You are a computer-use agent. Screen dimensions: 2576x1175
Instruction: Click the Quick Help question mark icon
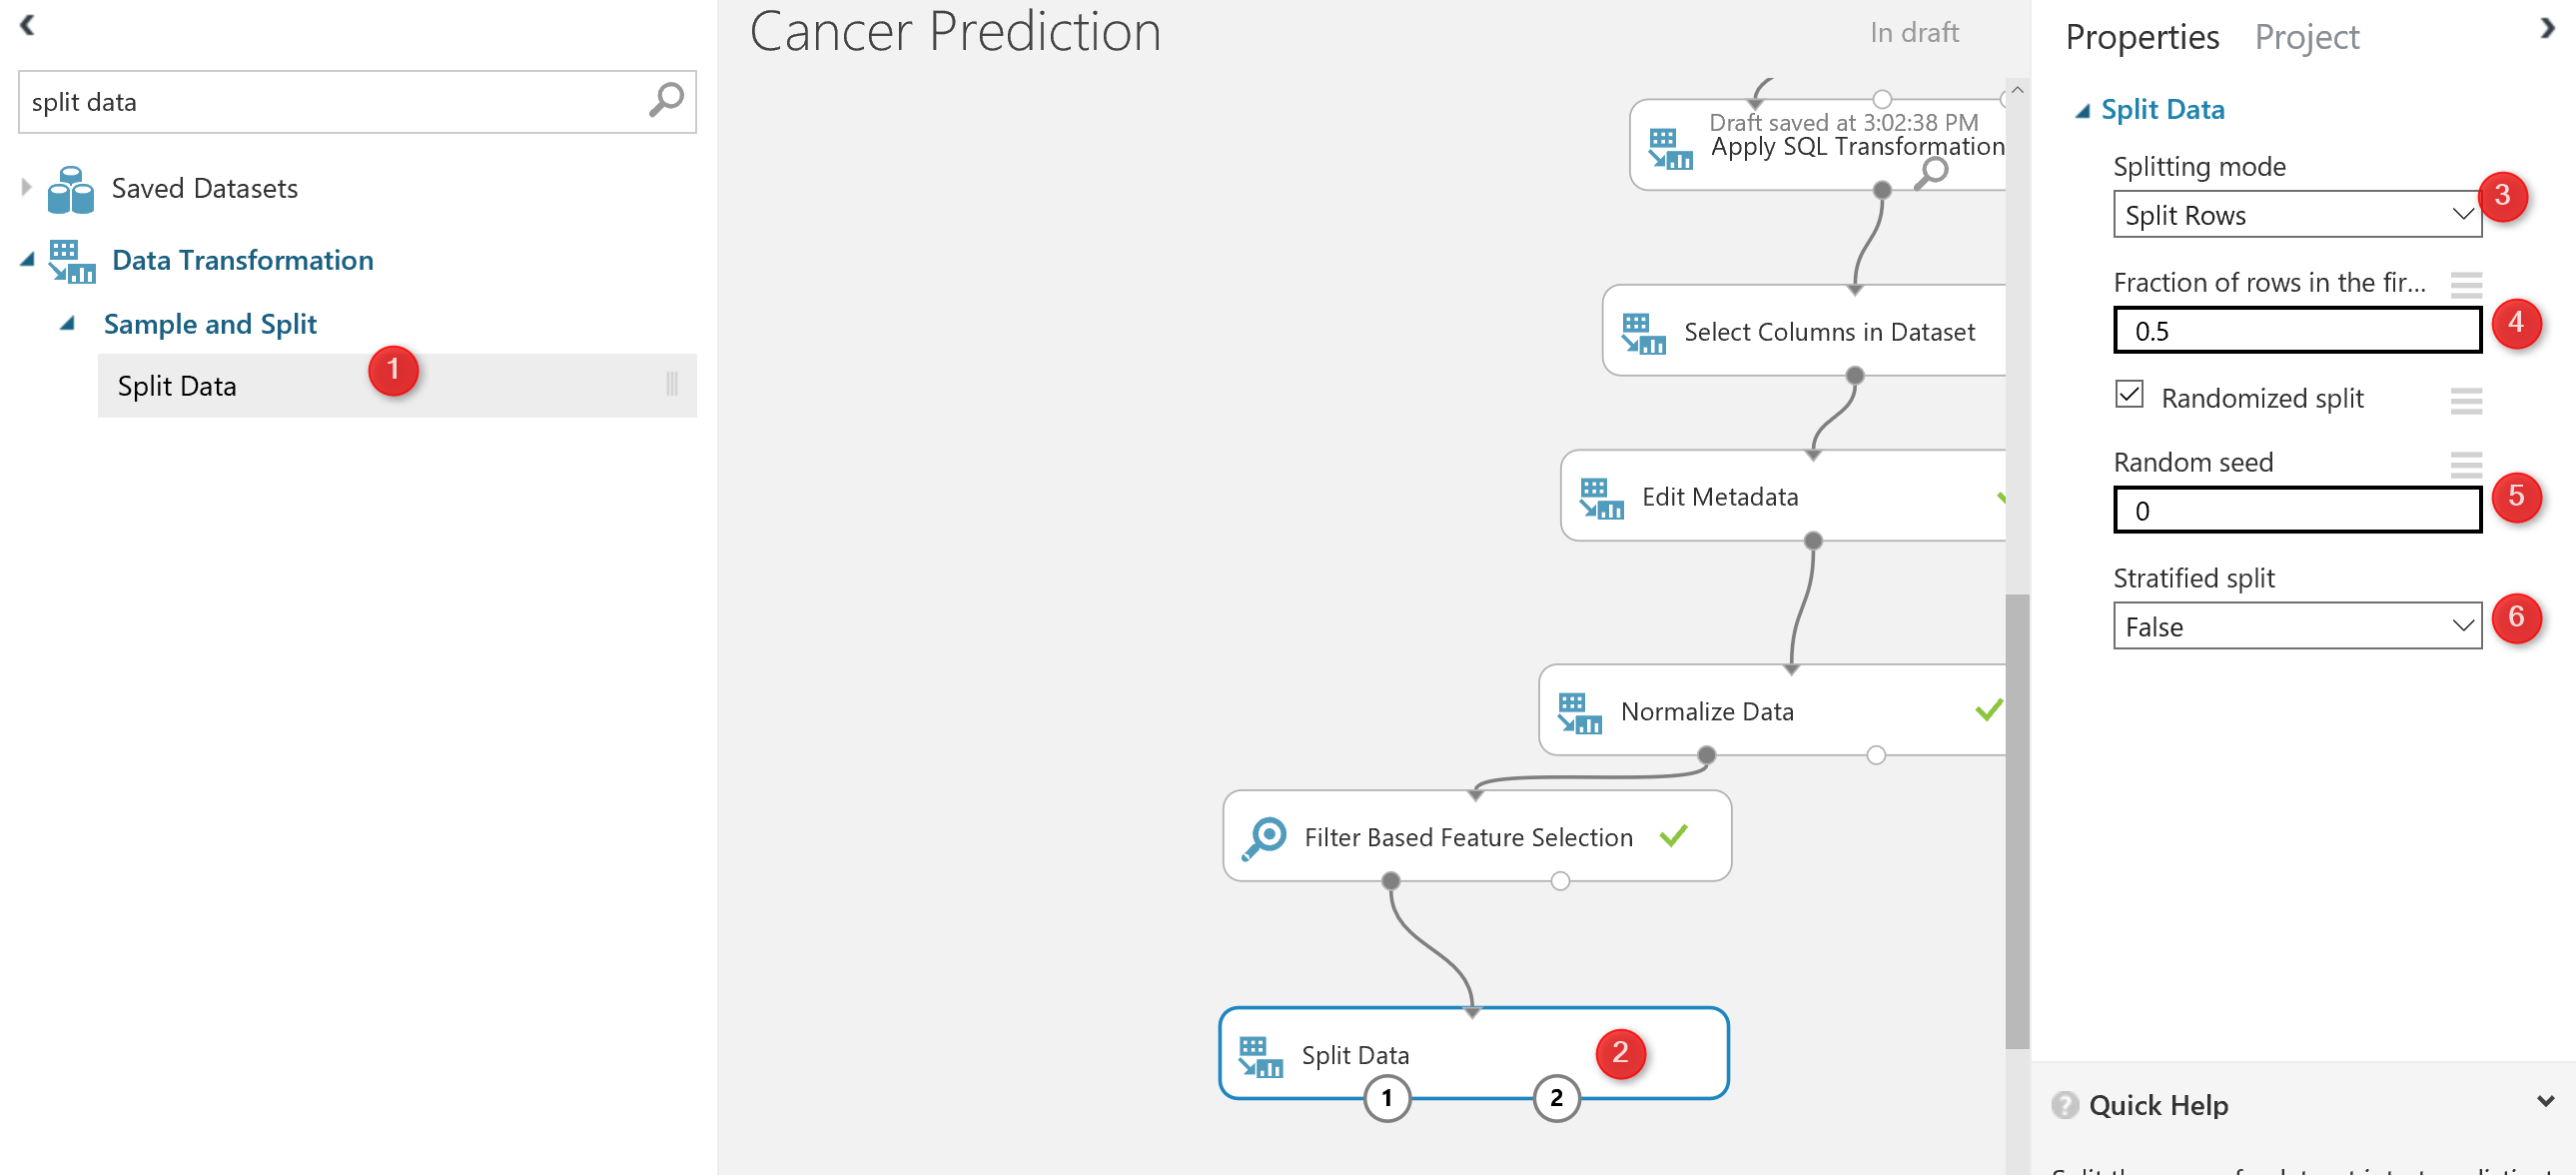tap(2064, 1105)
